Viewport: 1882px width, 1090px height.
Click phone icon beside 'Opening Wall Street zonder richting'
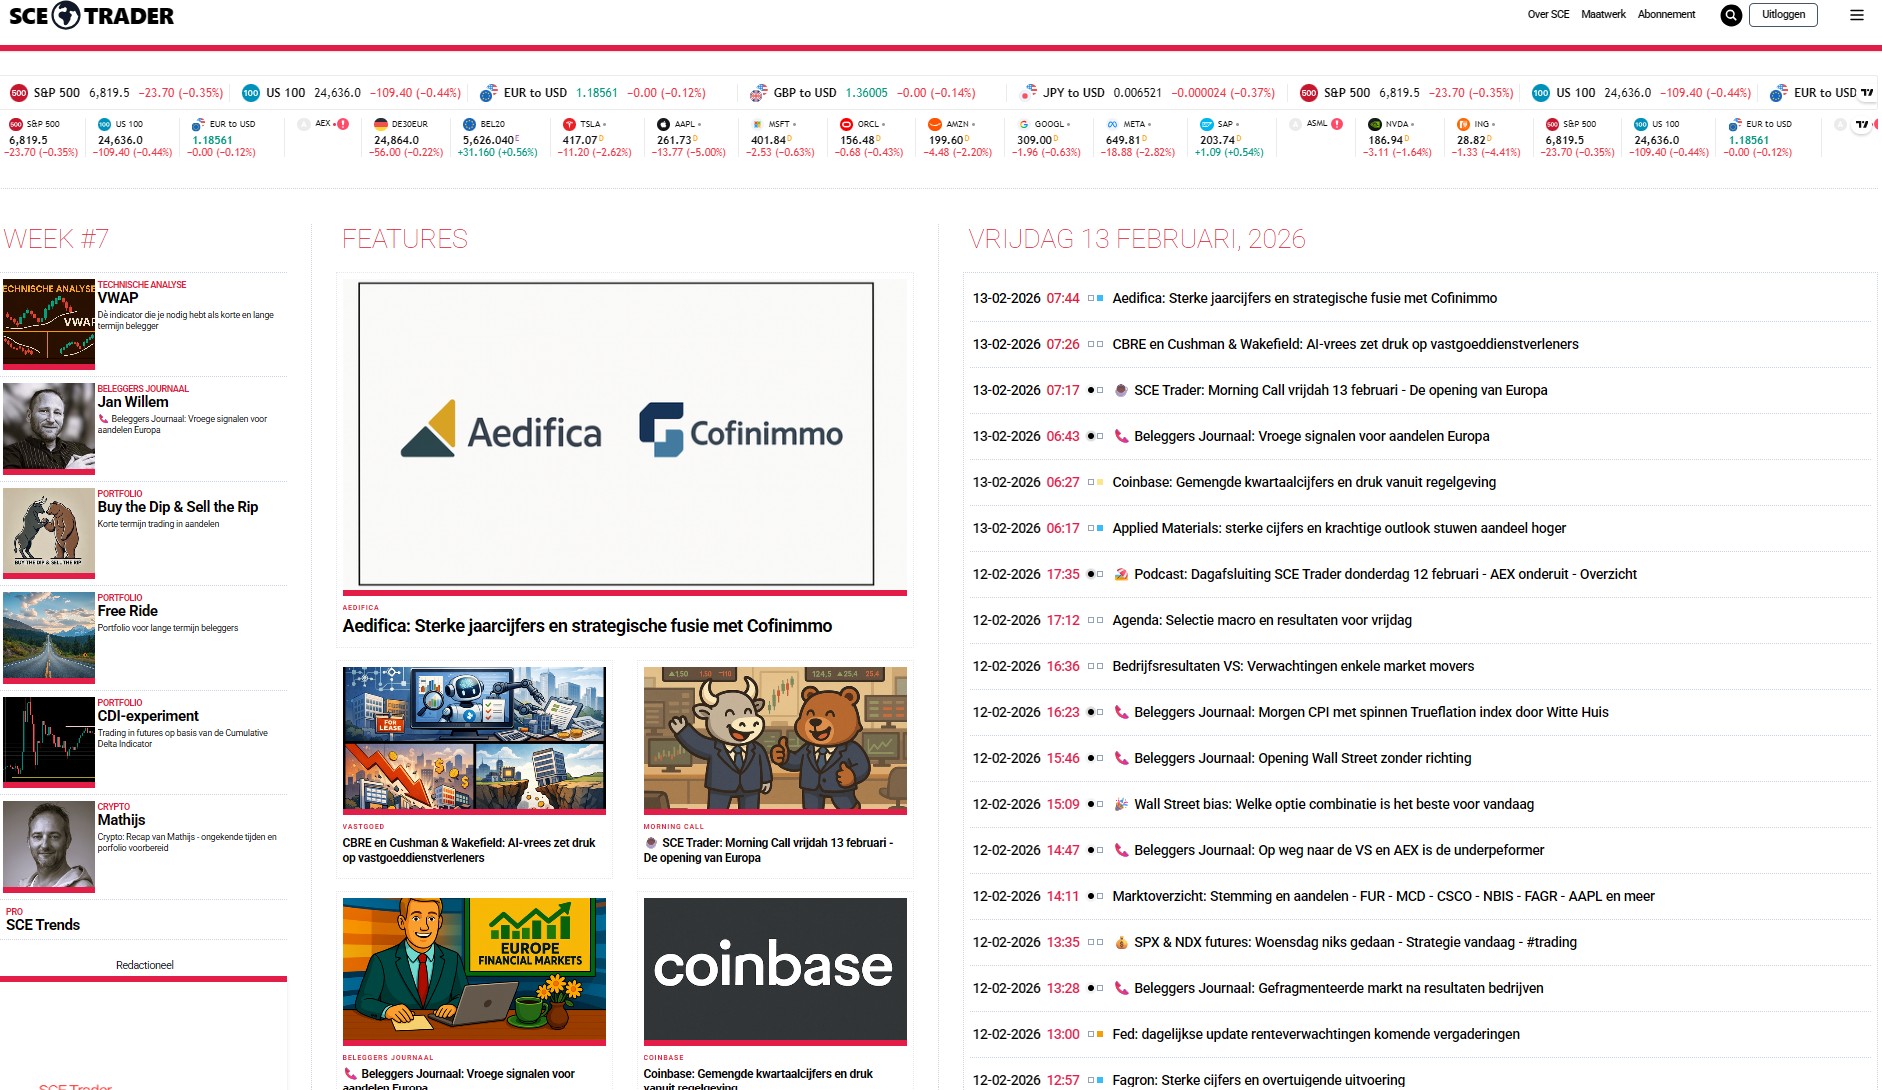tap(1121, 758)
